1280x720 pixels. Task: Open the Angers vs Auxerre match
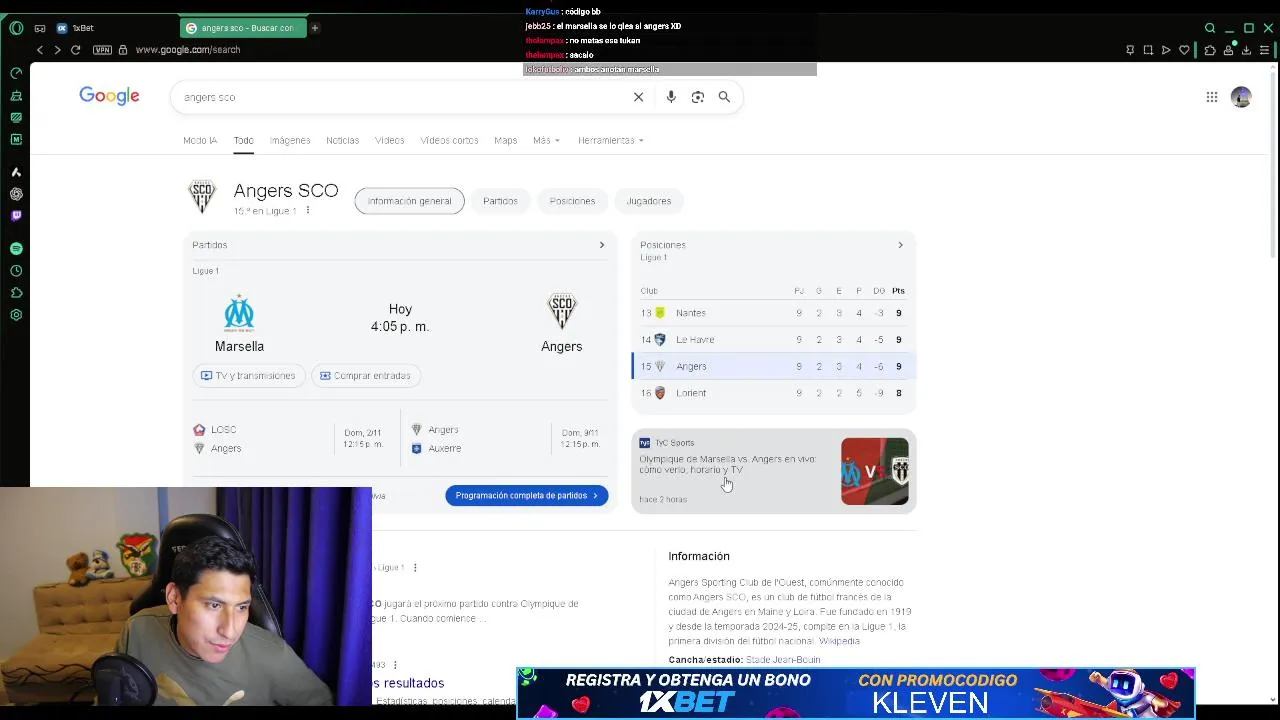click(x=507, y=439)
